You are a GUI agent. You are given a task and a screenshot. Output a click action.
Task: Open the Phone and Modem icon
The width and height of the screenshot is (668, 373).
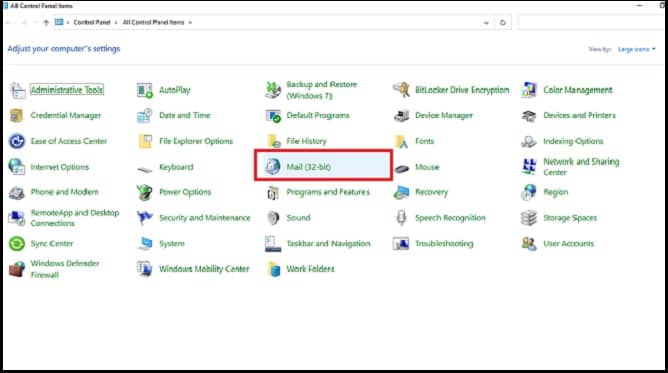click(17, 192)
